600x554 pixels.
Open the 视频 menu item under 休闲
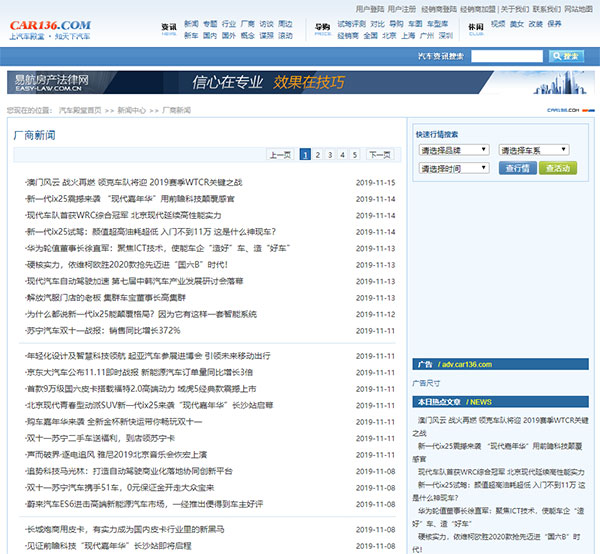point(498,24)
